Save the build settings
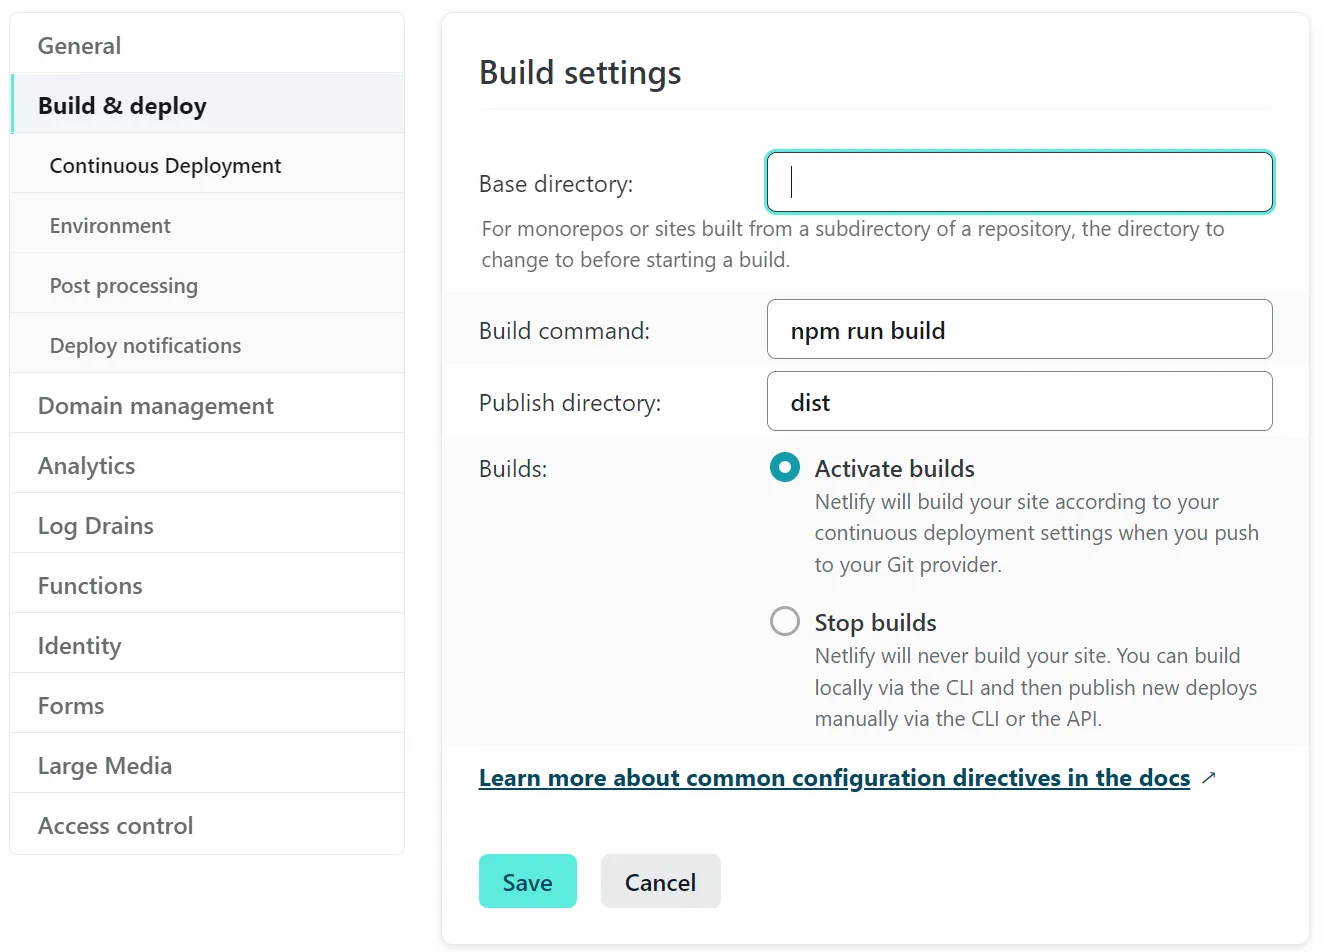Viewport: 1324px width, 952px height. point(527,881)
